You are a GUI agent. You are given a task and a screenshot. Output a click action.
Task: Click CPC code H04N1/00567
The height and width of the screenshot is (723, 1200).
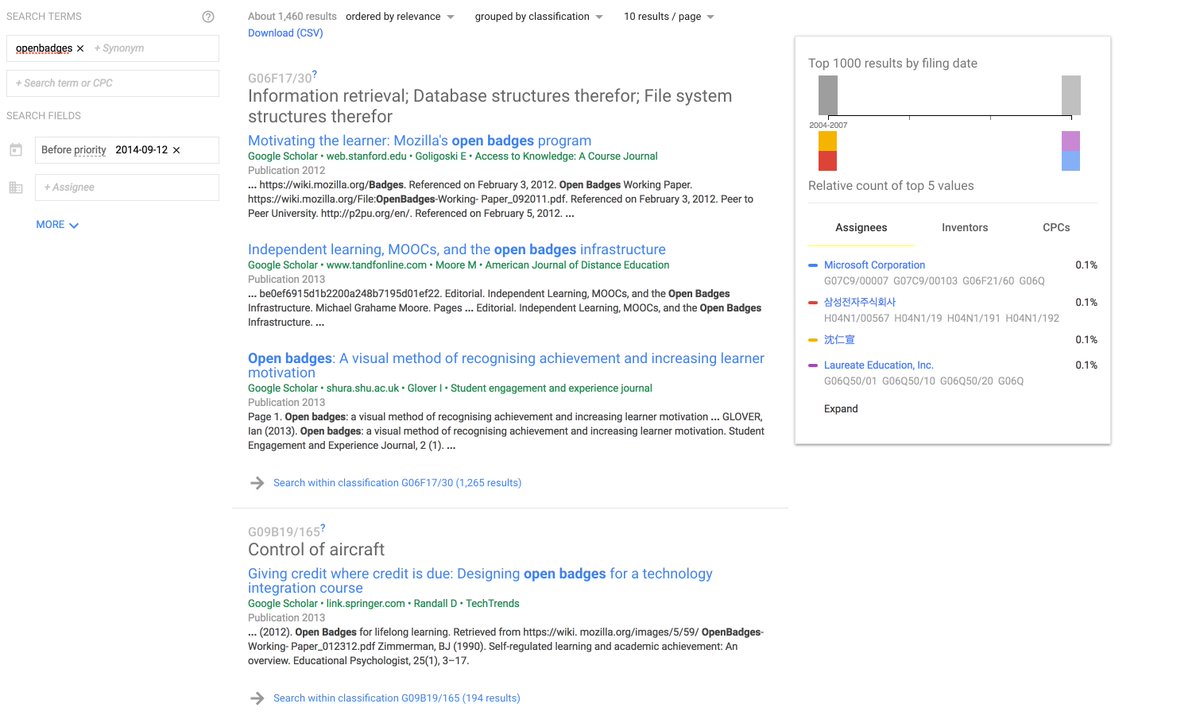(857, 318)
